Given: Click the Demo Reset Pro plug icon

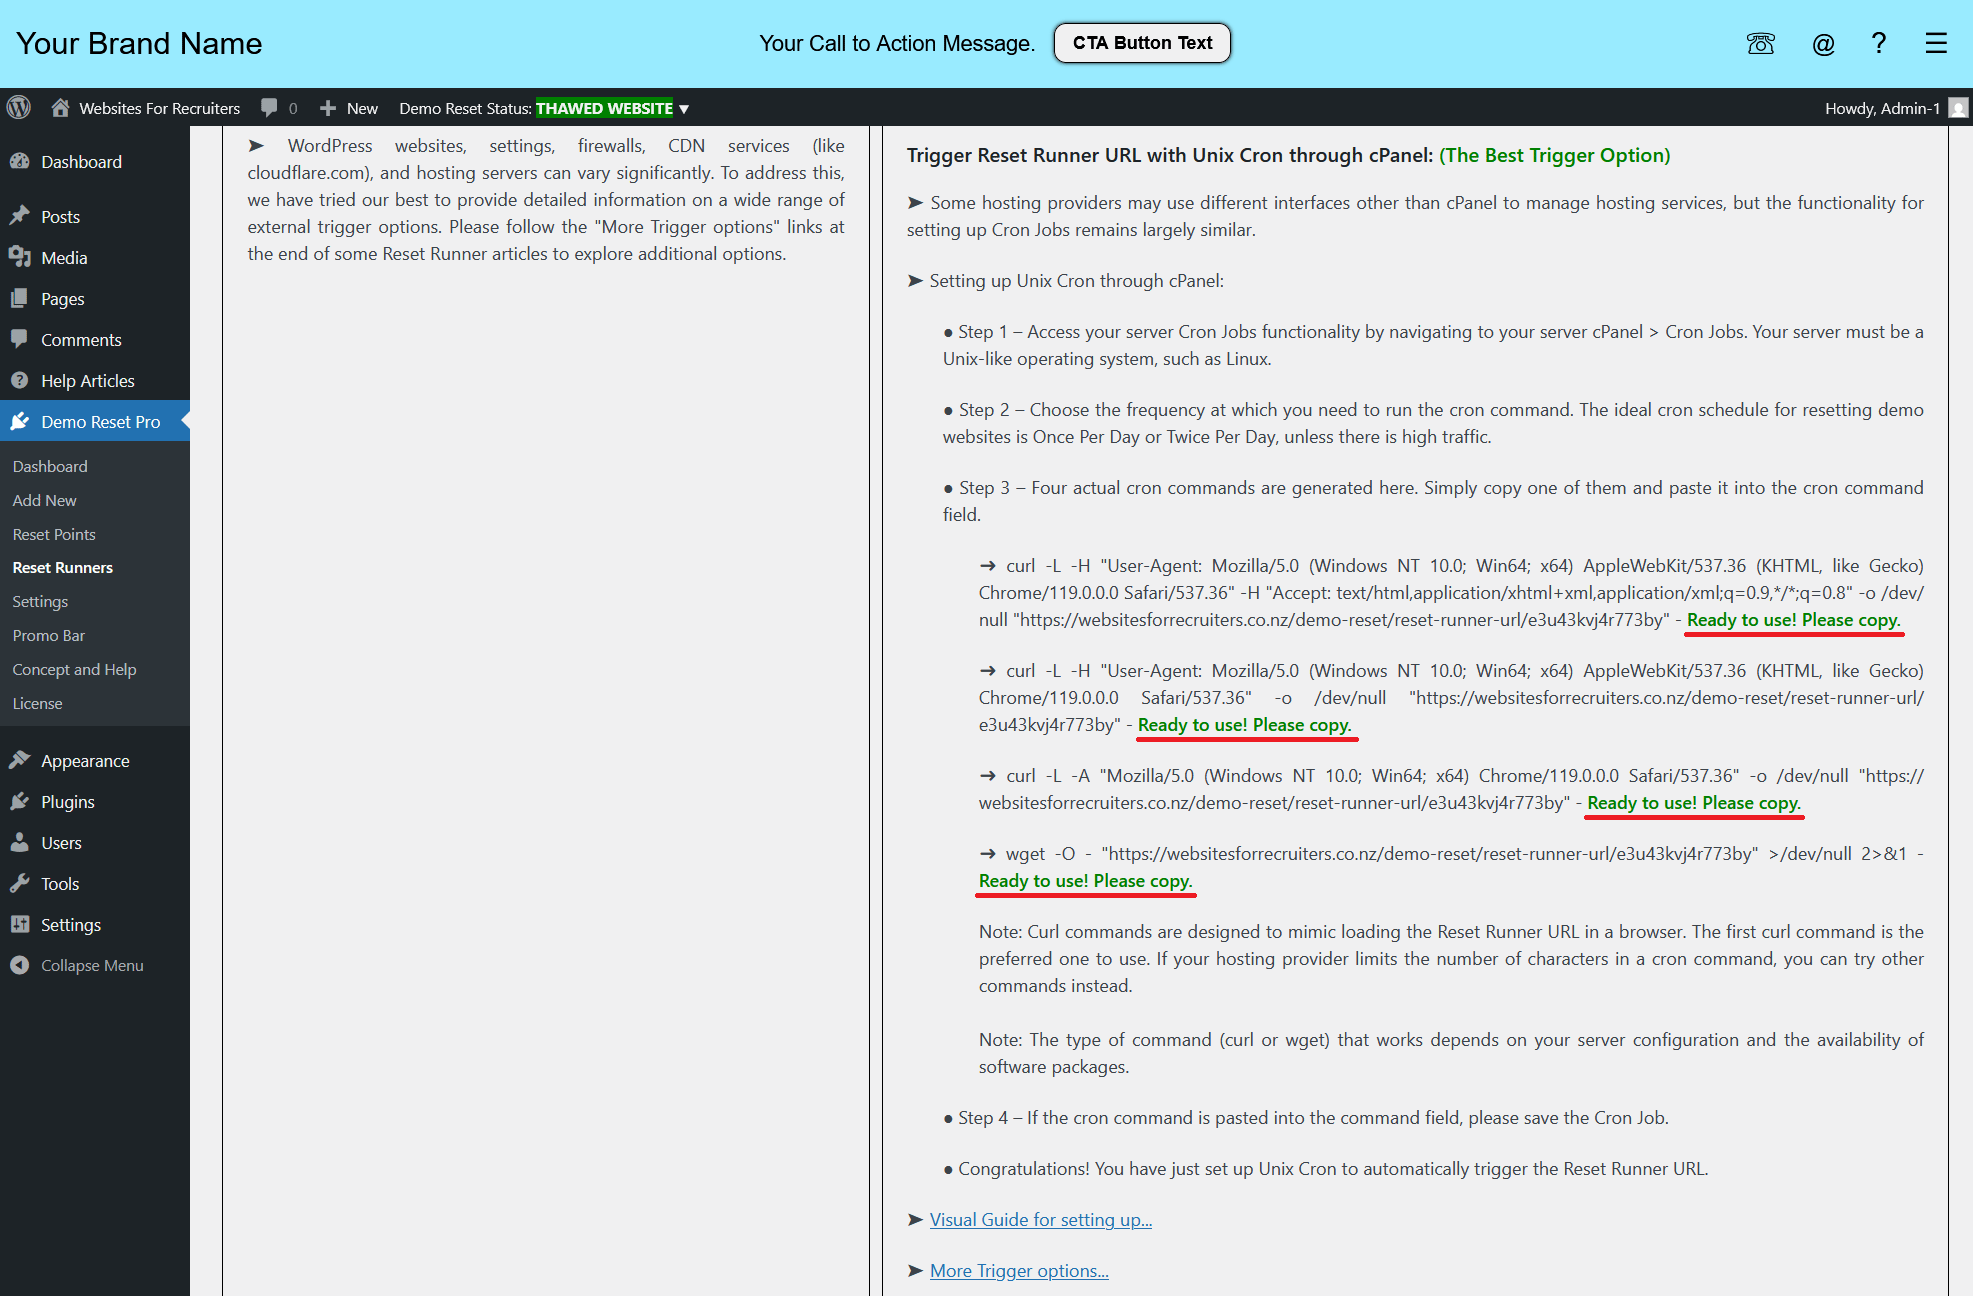Looking at the screenshot, I should click(x=19, y=421).
